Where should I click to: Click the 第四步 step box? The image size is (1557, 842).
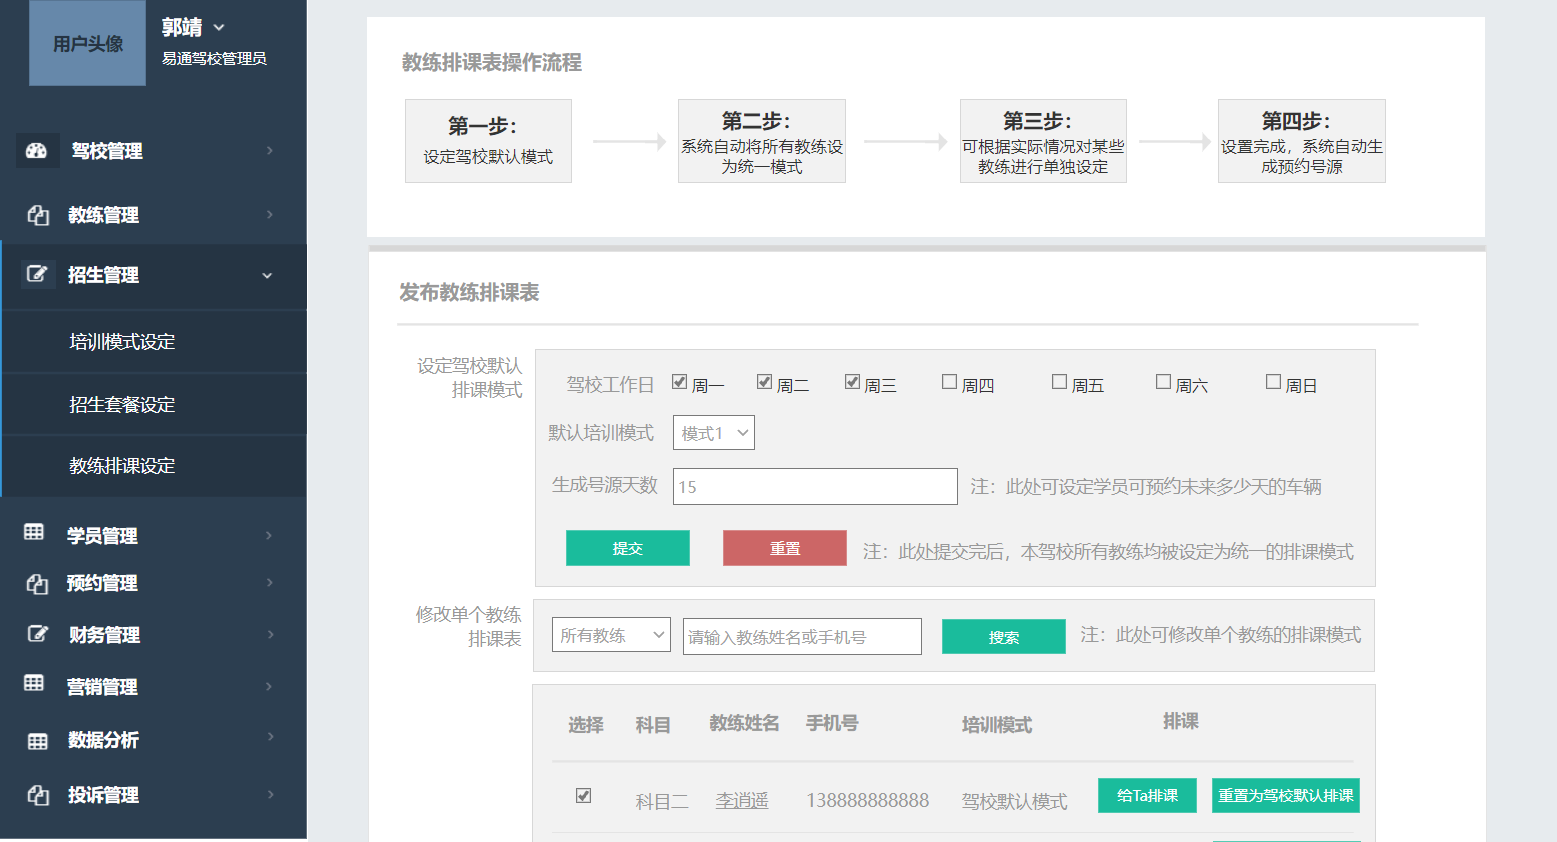[1302, 141]
